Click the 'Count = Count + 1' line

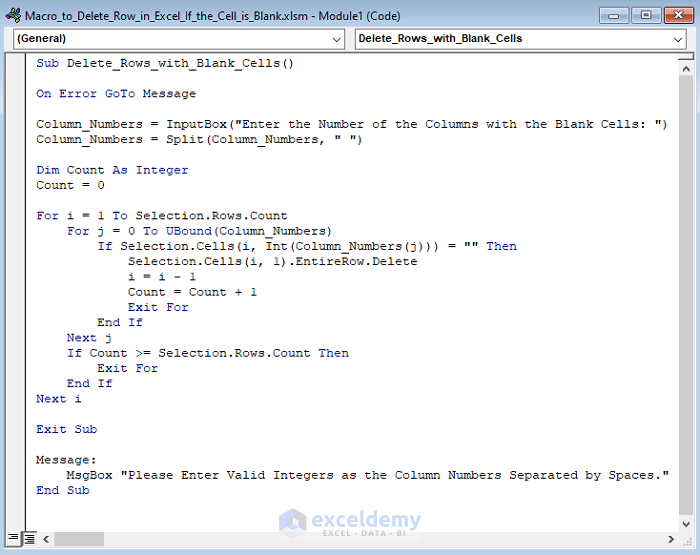point(192,292)
